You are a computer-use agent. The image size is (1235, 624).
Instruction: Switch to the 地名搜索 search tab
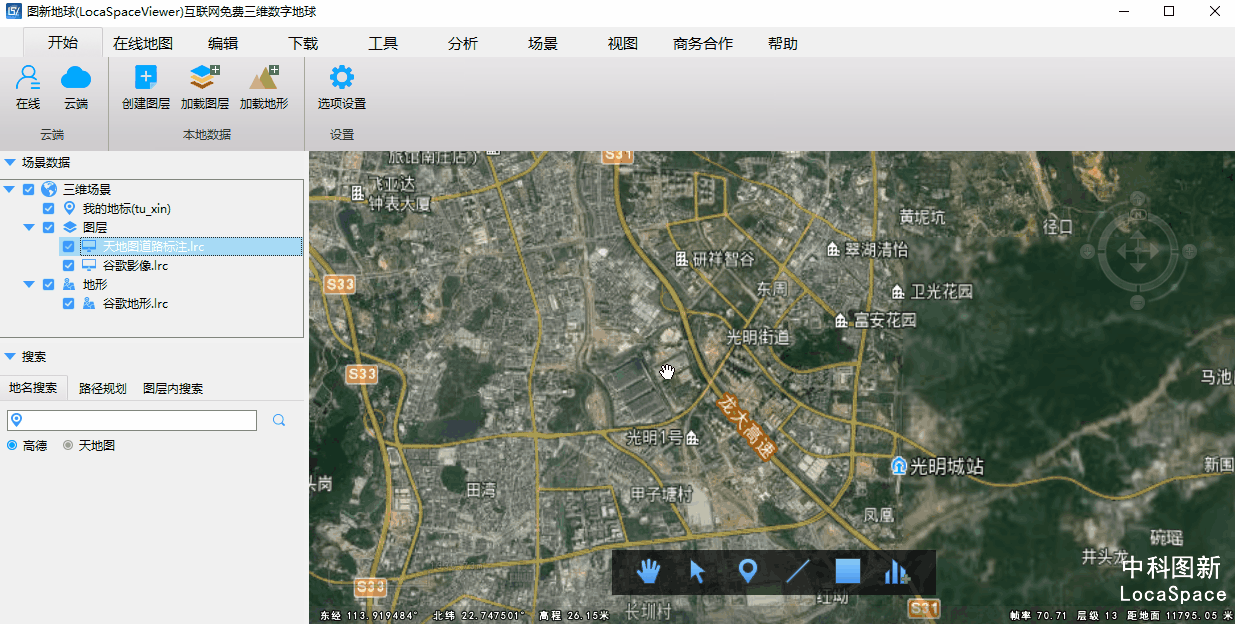[x=33, y=388]
